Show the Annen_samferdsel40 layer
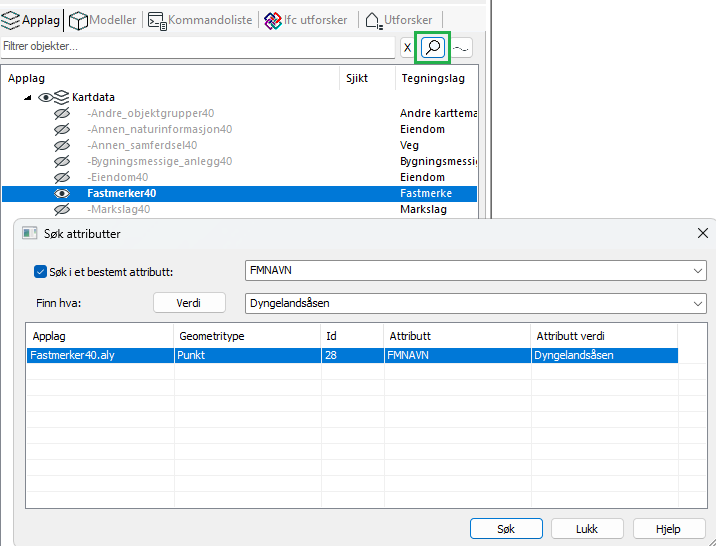716x546 pixels. click(x=61, y=145)
